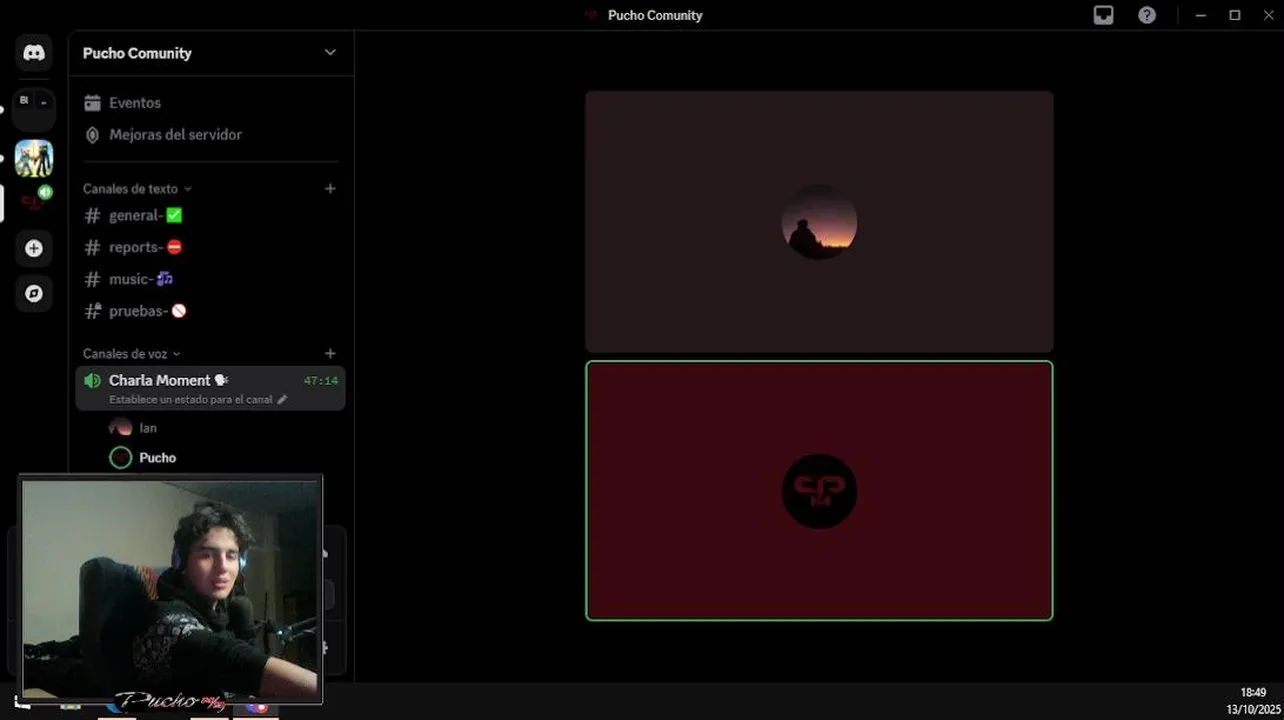
Task: Switch to the Minecraft-style image server icon
Action: [34, 158]
